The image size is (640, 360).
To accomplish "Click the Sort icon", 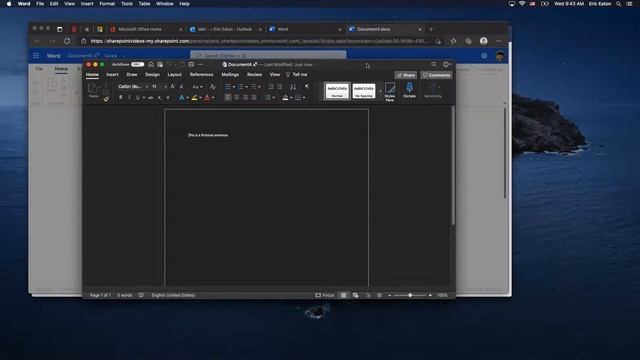I will pos(293,87).
